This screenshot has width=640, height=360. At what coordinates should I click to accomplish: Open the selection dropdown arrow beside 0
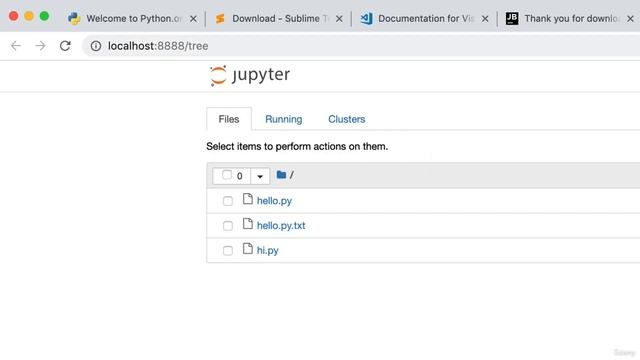(260, 176)
